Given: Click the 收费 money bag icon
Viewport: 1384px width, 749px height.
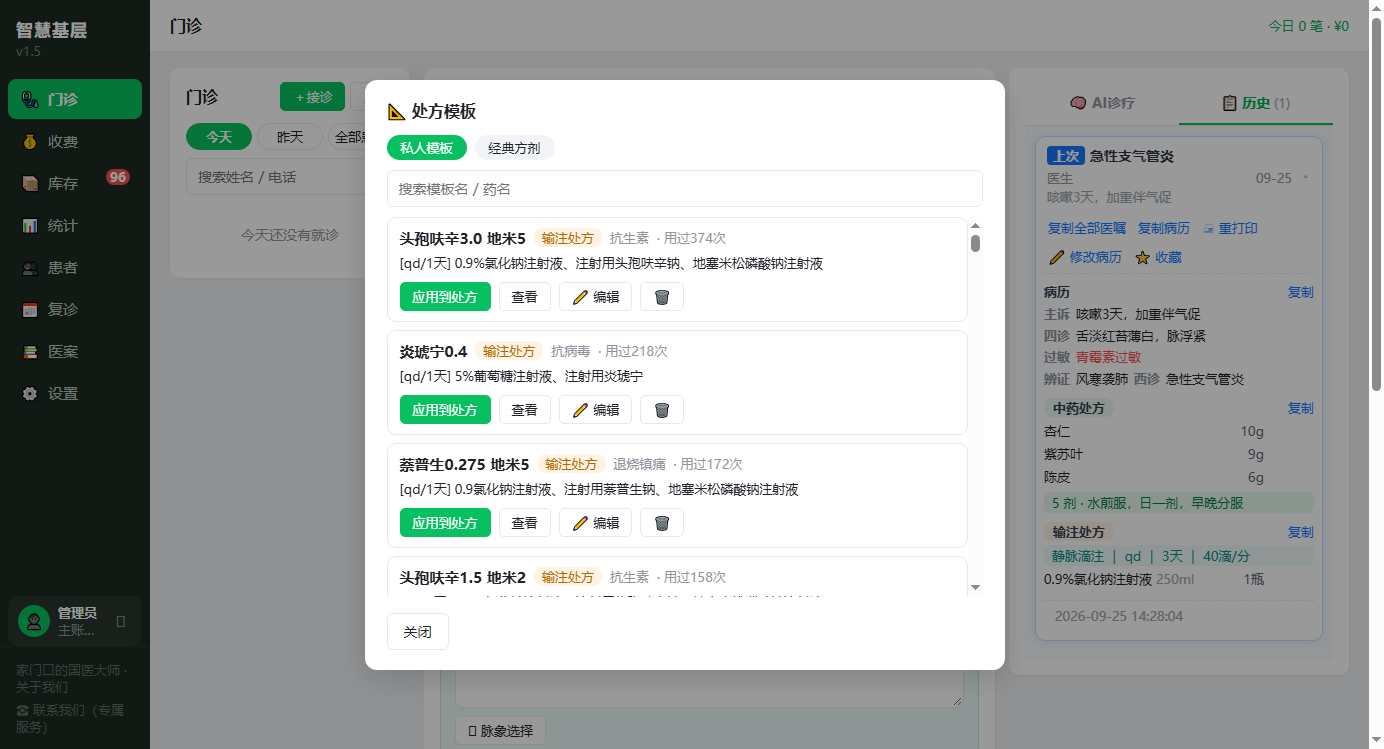Looking at the screenshot, I should 30,142.
